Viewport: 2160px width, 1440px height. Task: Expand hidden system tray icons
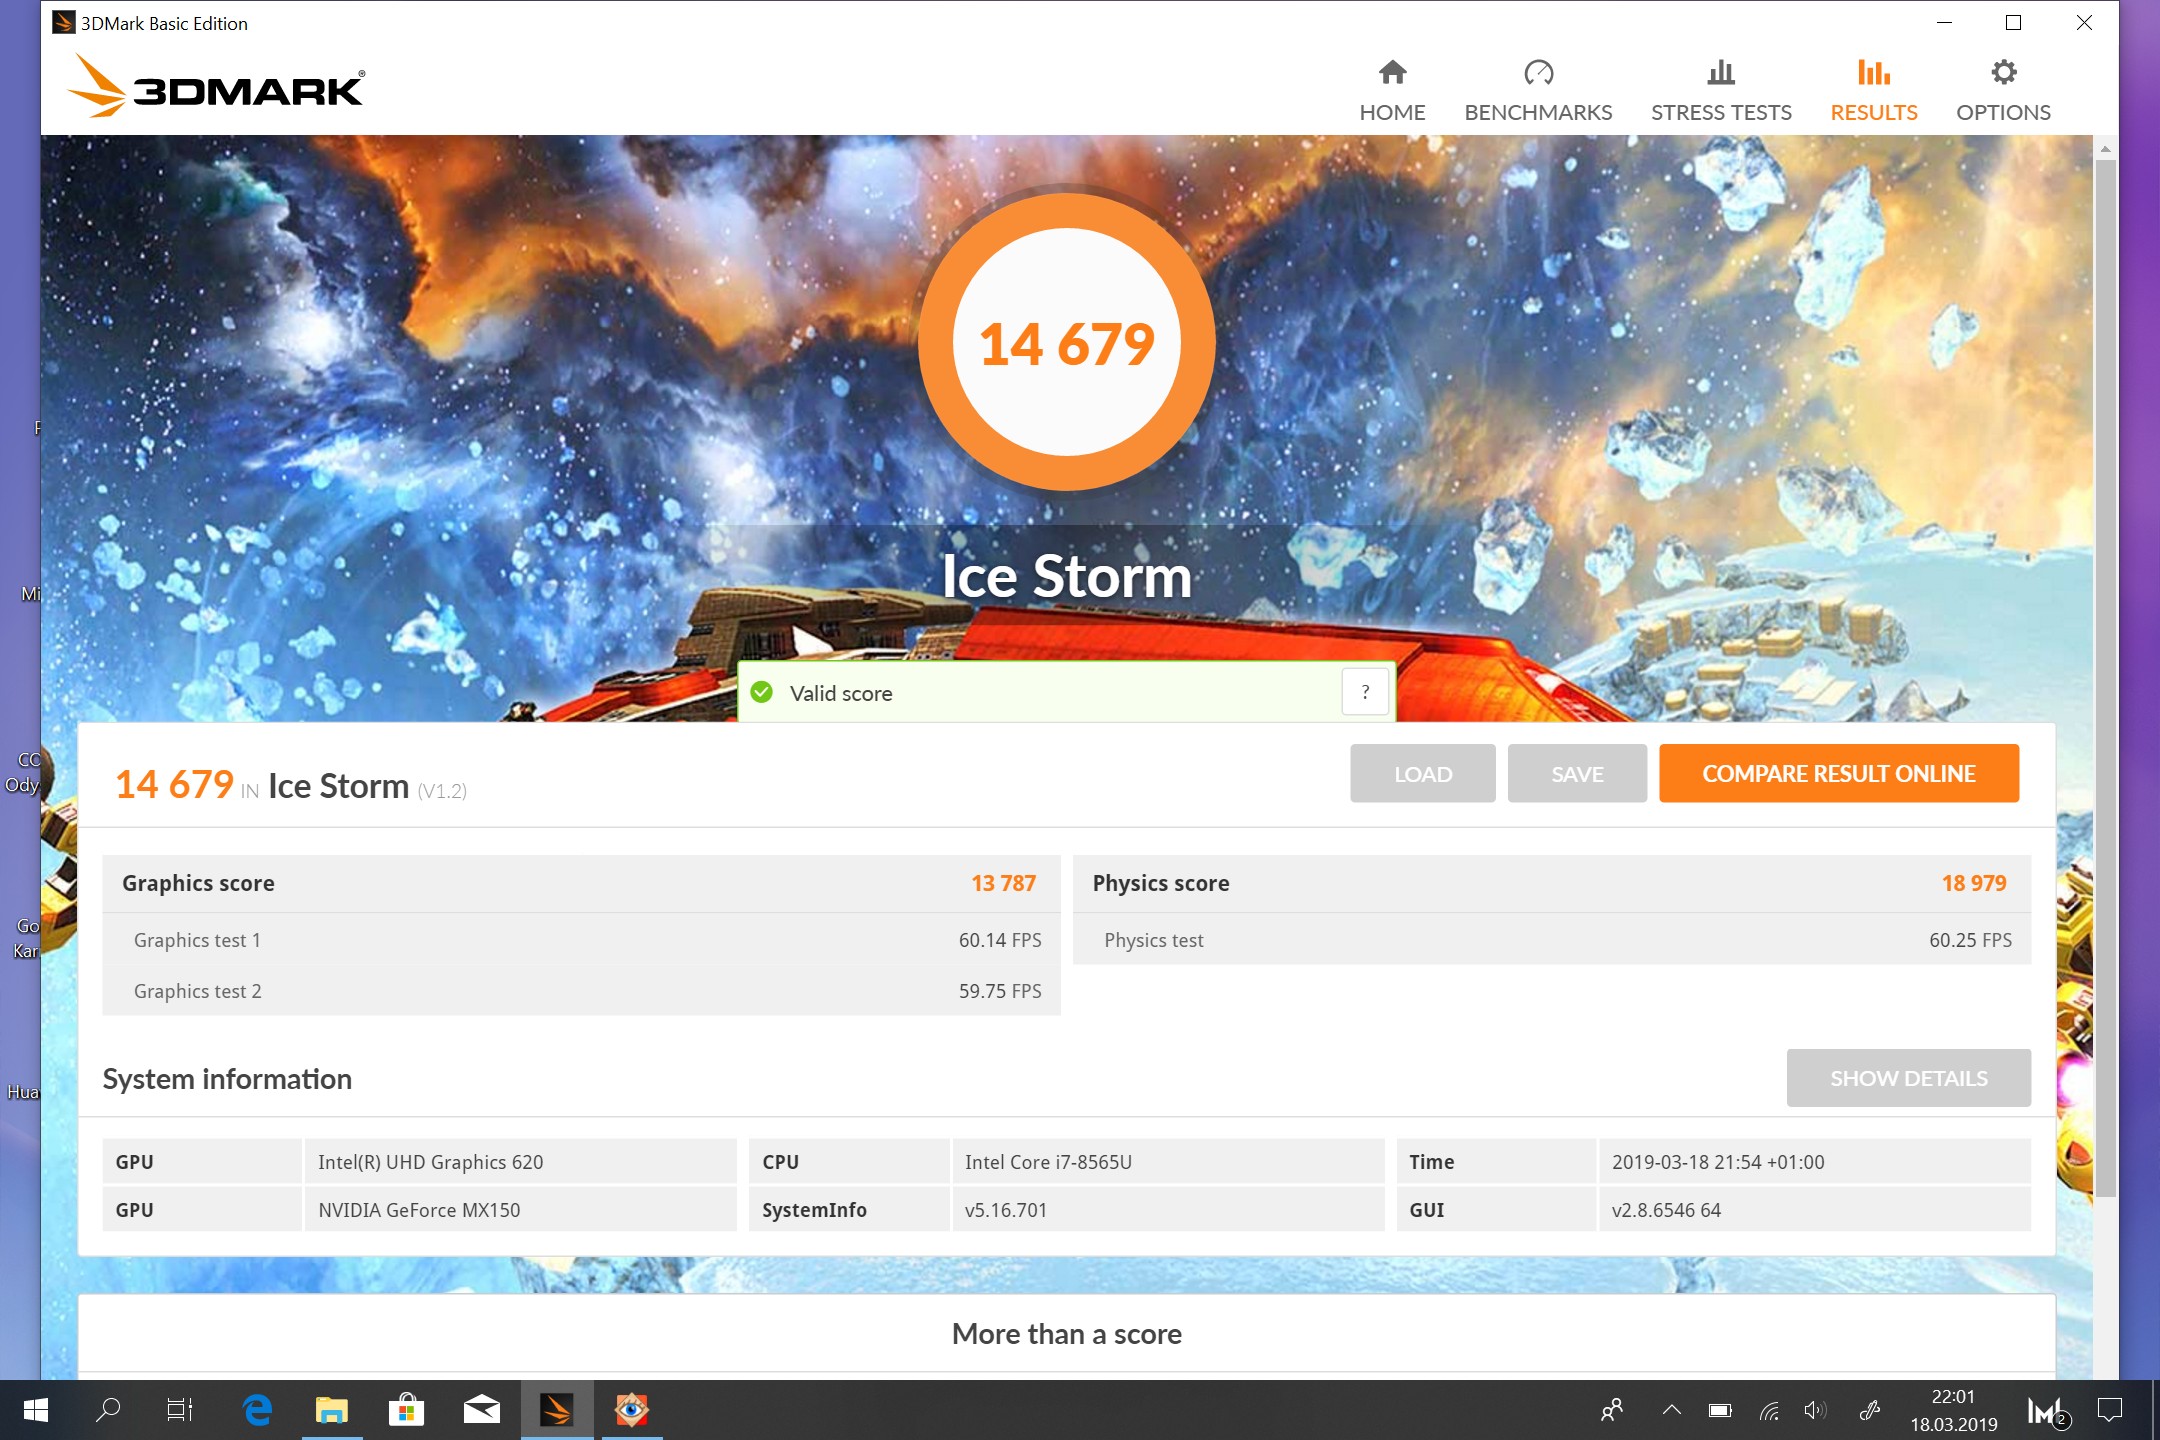pyautogui.click(x=1671, y=1410)
